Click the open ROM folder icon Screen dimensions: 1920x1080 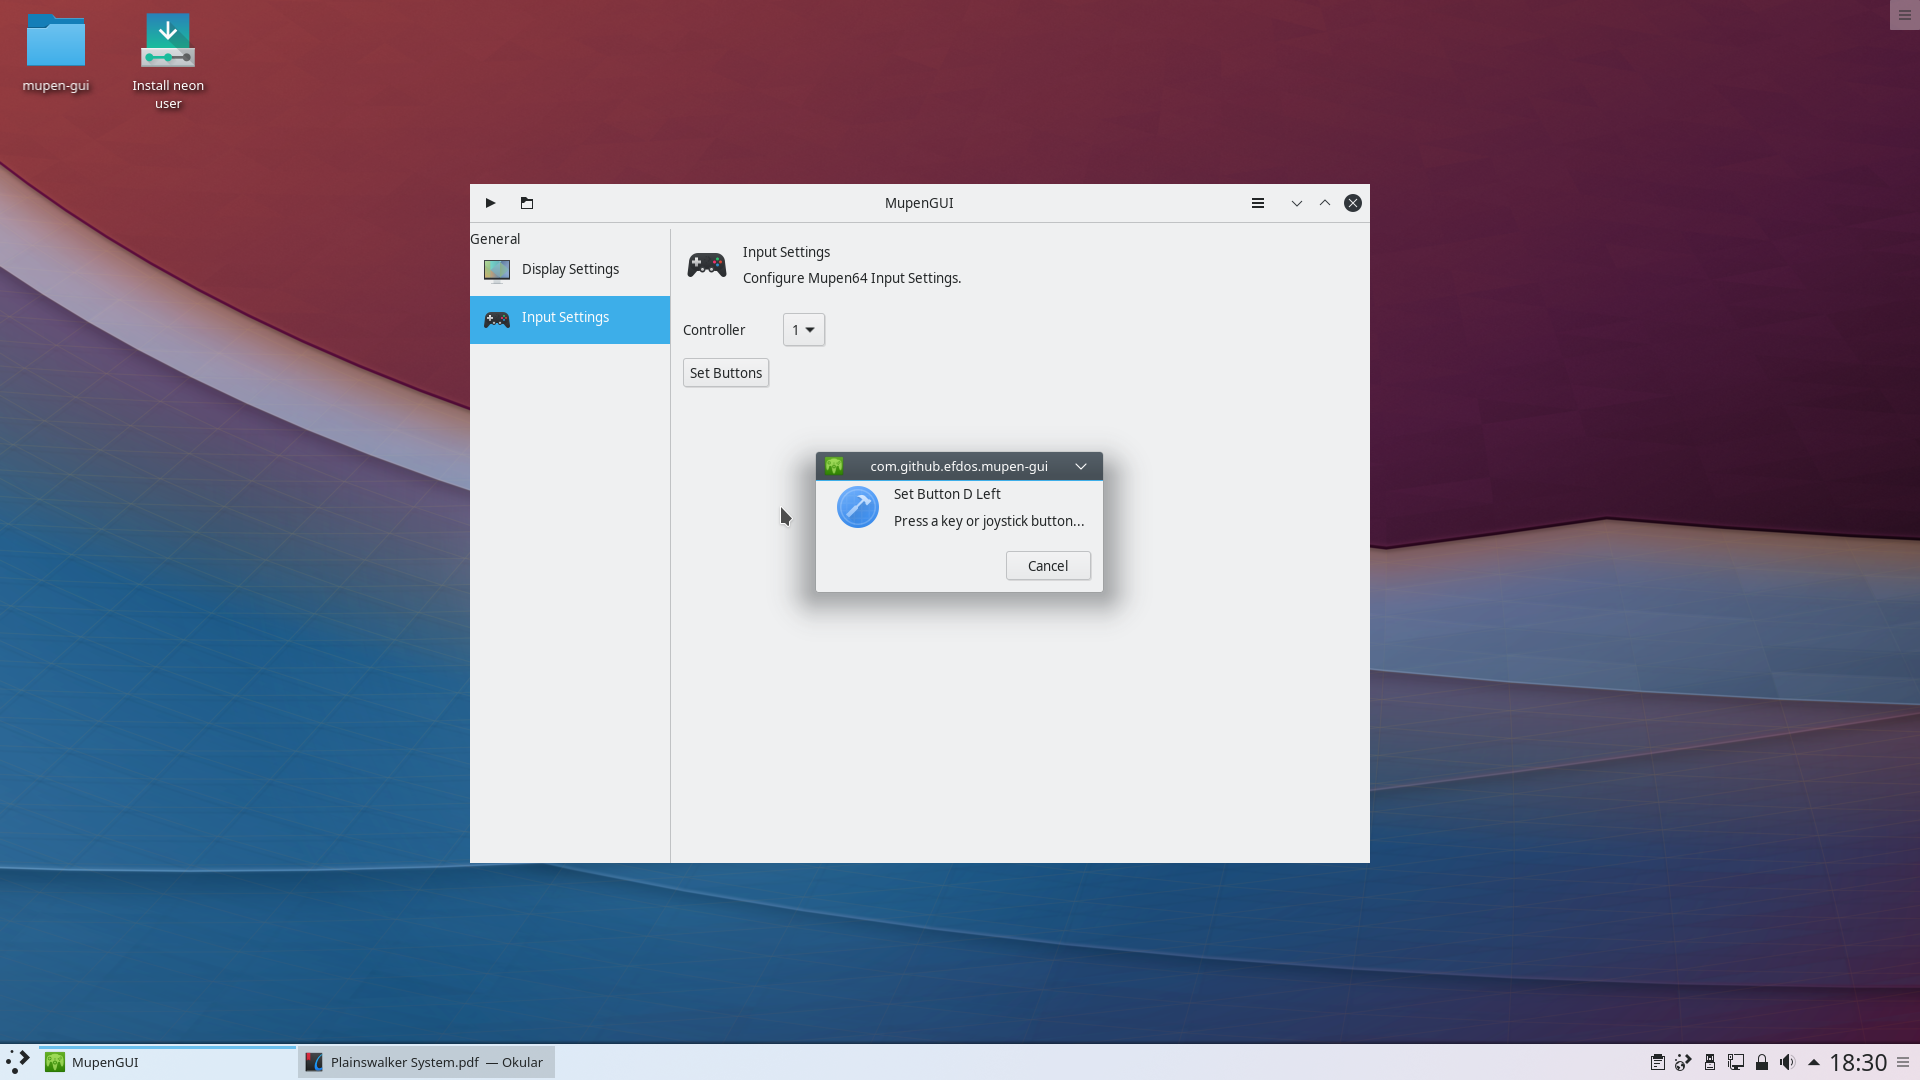point(527,203)
